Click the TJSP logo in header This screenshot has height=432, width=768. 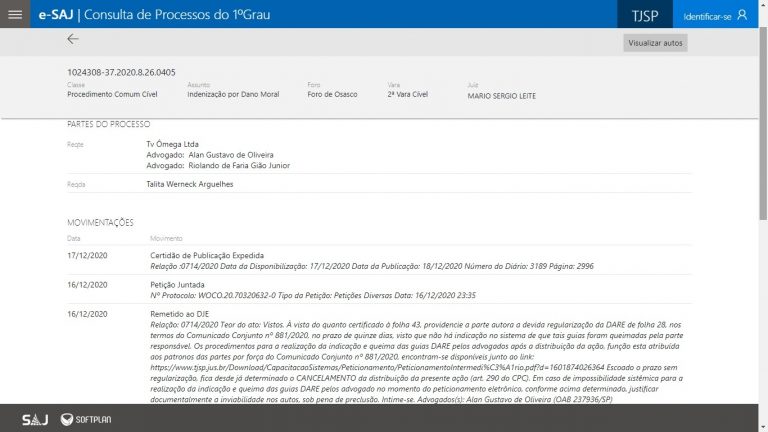pyautogui.click(x=645, y=15)
